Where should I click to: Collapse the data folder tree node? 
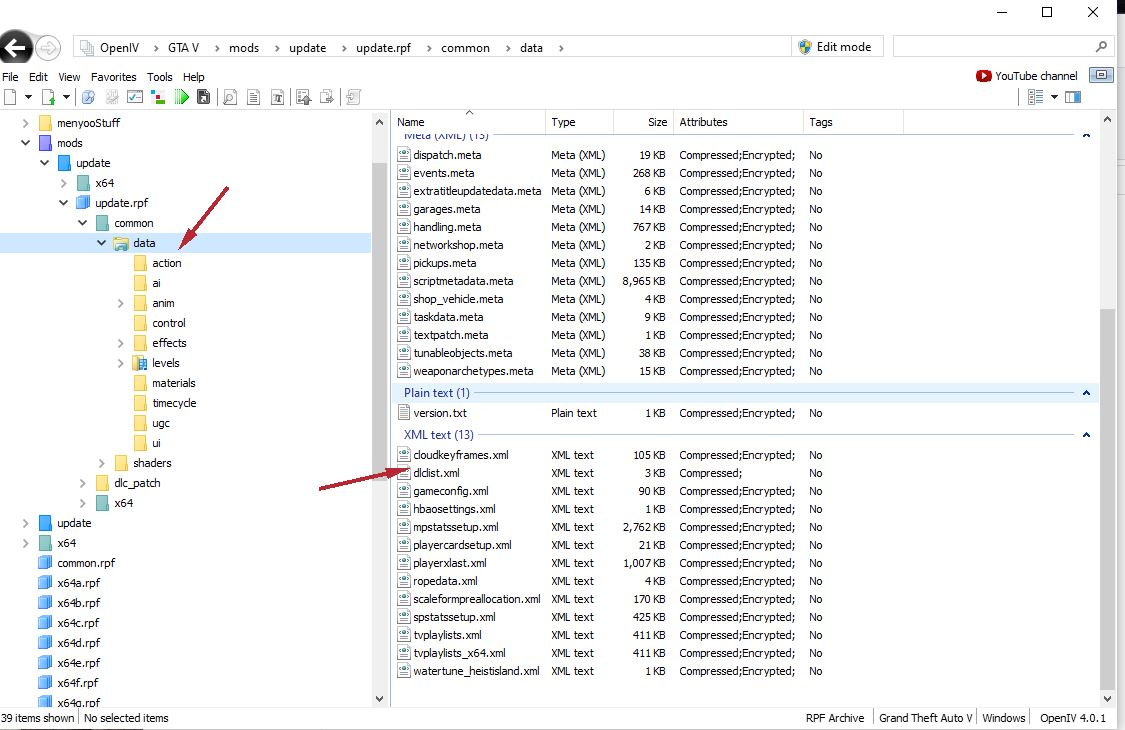click(x=102, y=243)
